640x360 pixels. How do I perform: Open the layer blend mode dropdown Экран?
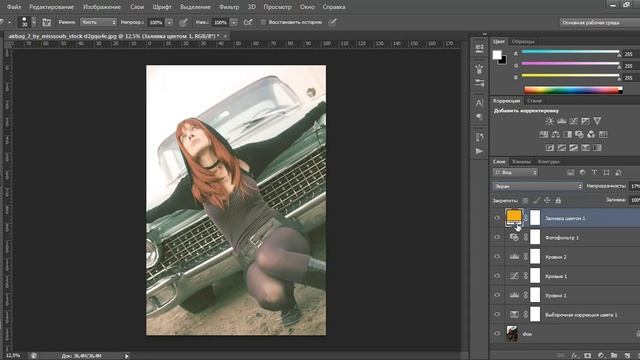point(538,186)
